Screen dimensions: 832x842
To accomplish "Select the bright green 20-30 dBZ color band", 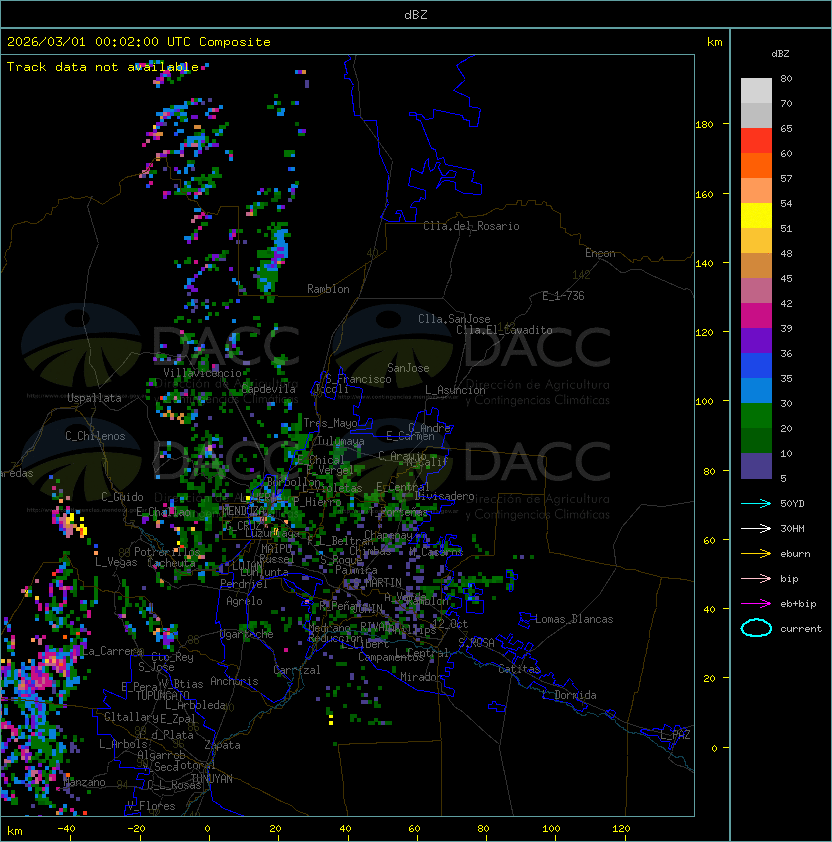I will (756, 415).
